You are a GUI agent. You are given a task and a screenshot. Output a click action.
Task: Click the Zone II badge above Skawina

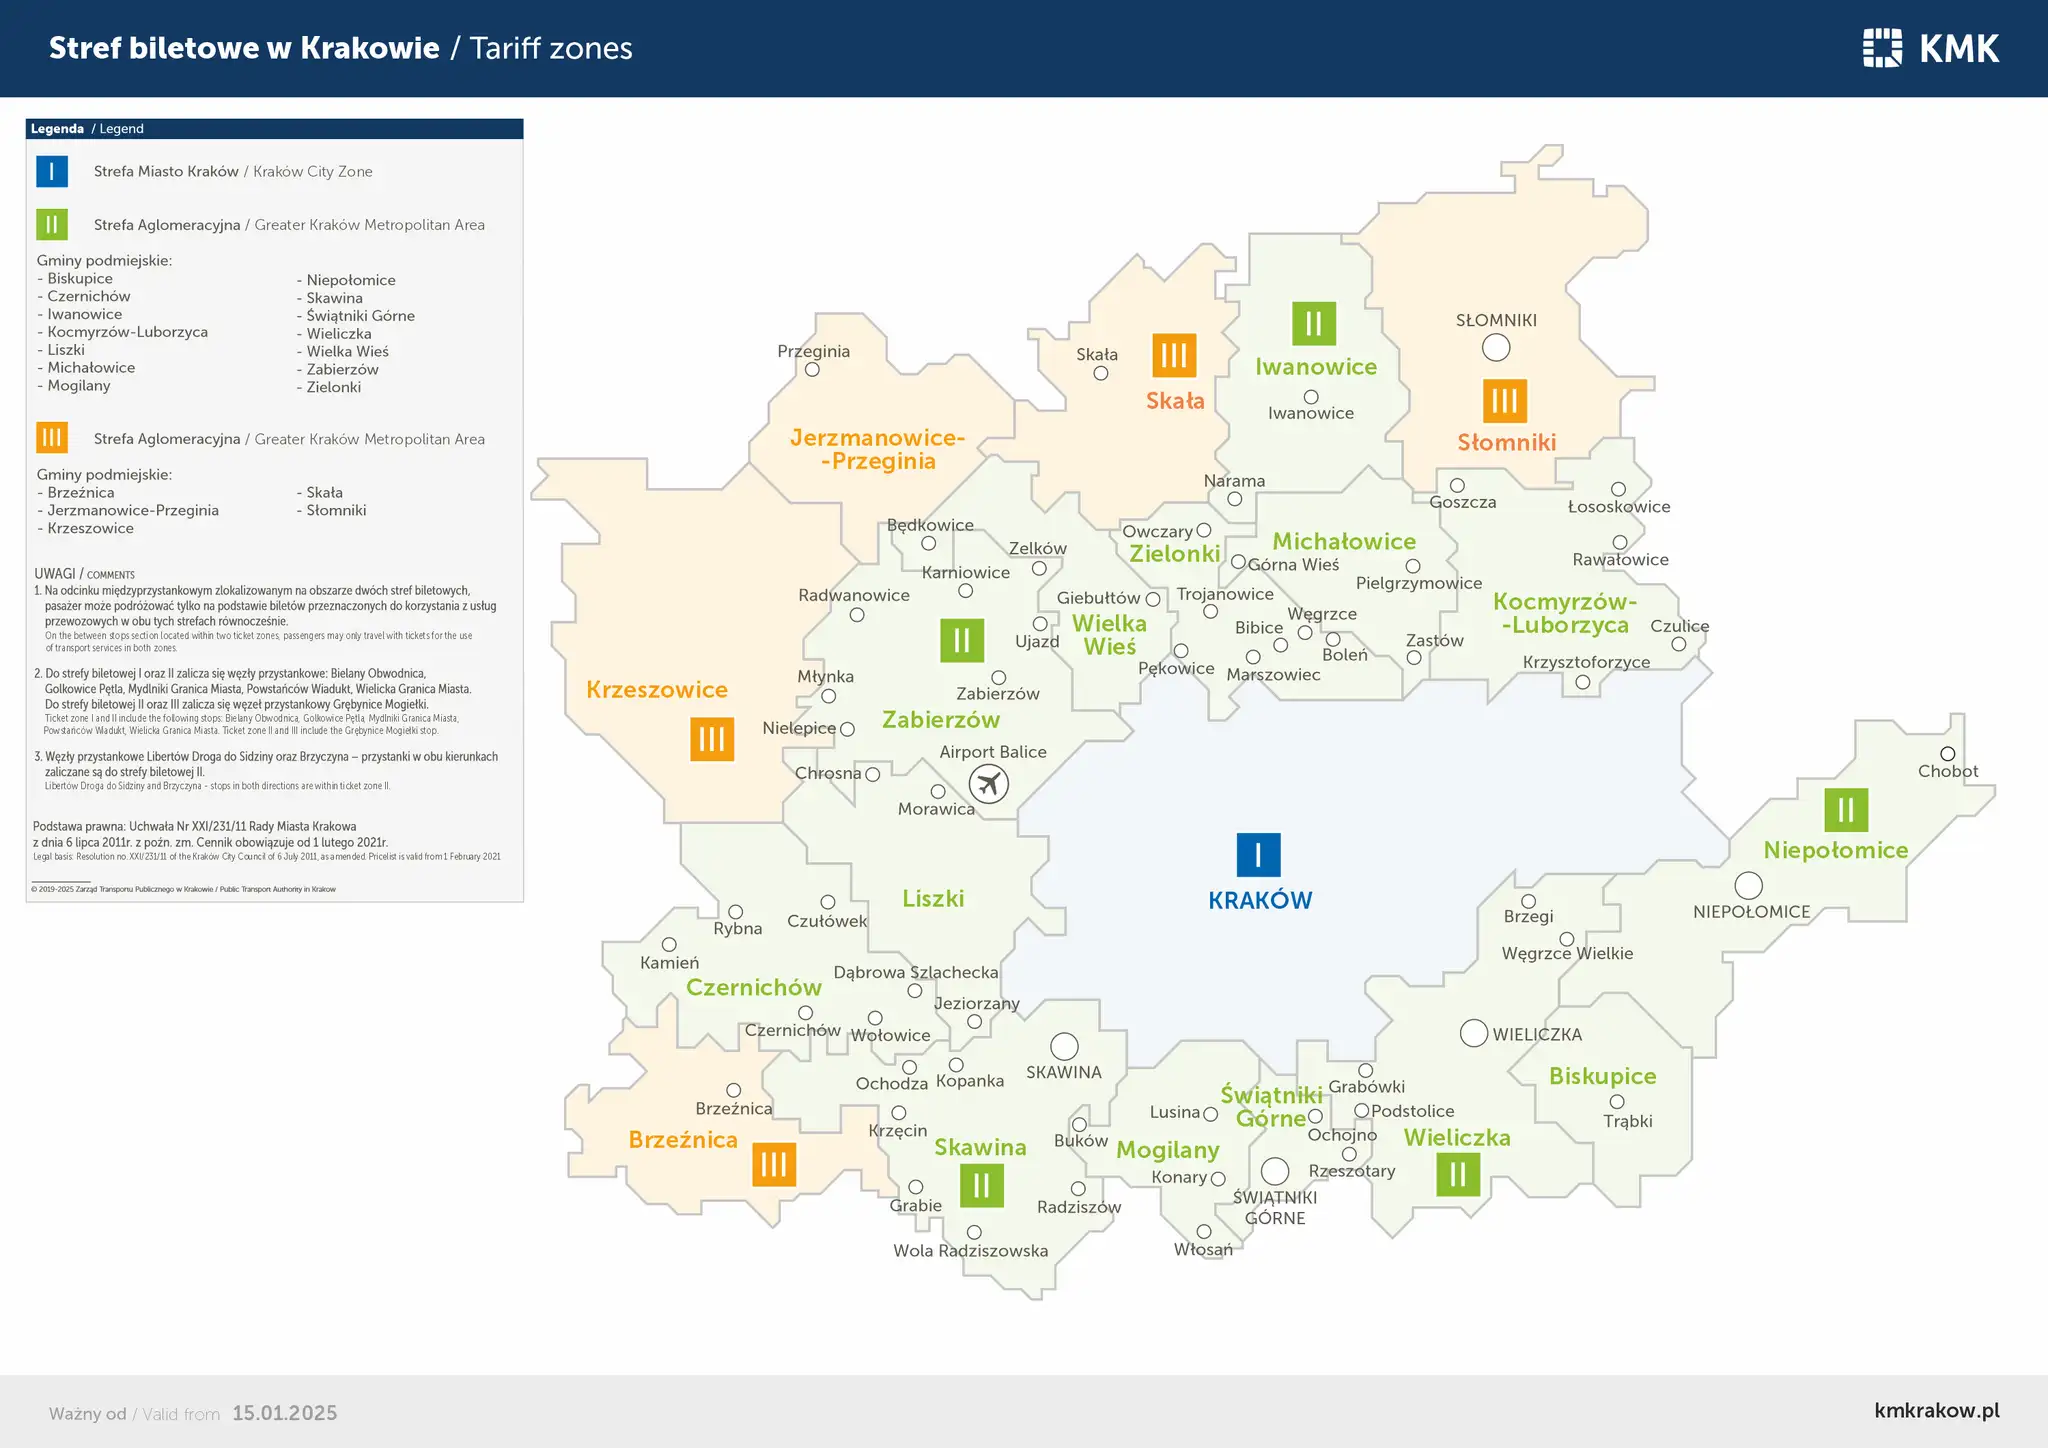981,1186
